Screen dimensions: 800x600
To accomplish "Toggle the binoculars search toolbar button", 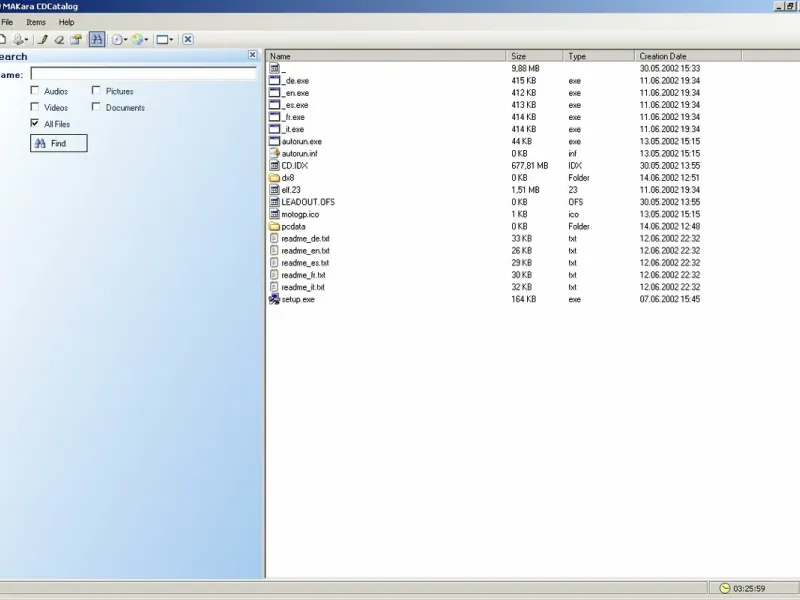I will pyautogui.click(x=97, y=39).
